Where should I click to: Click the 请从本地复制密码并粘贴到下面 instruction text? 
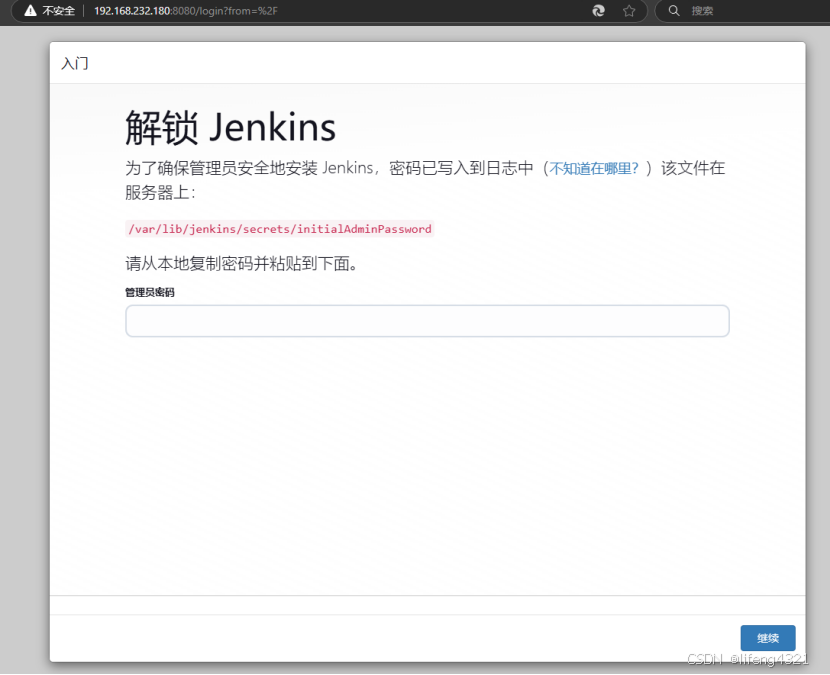tap(241, 263)
